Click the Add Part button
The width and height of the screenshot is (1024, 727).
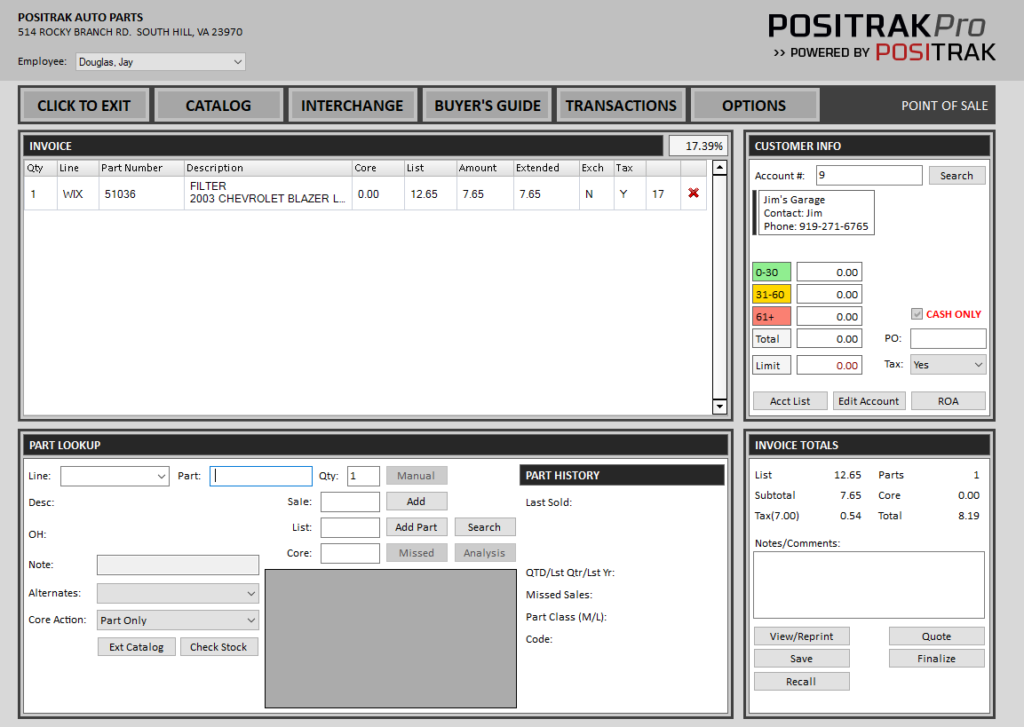(417, 527)
